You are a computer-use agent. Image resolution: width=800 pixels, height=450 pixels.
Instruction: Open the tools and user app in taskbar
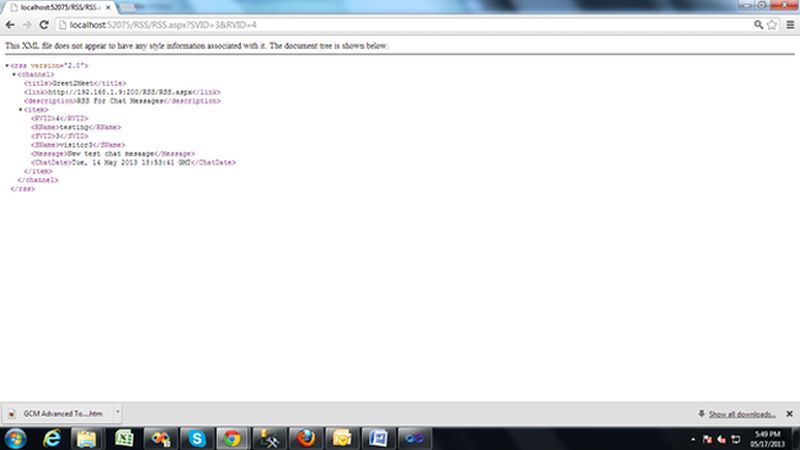tap(269, 439)
